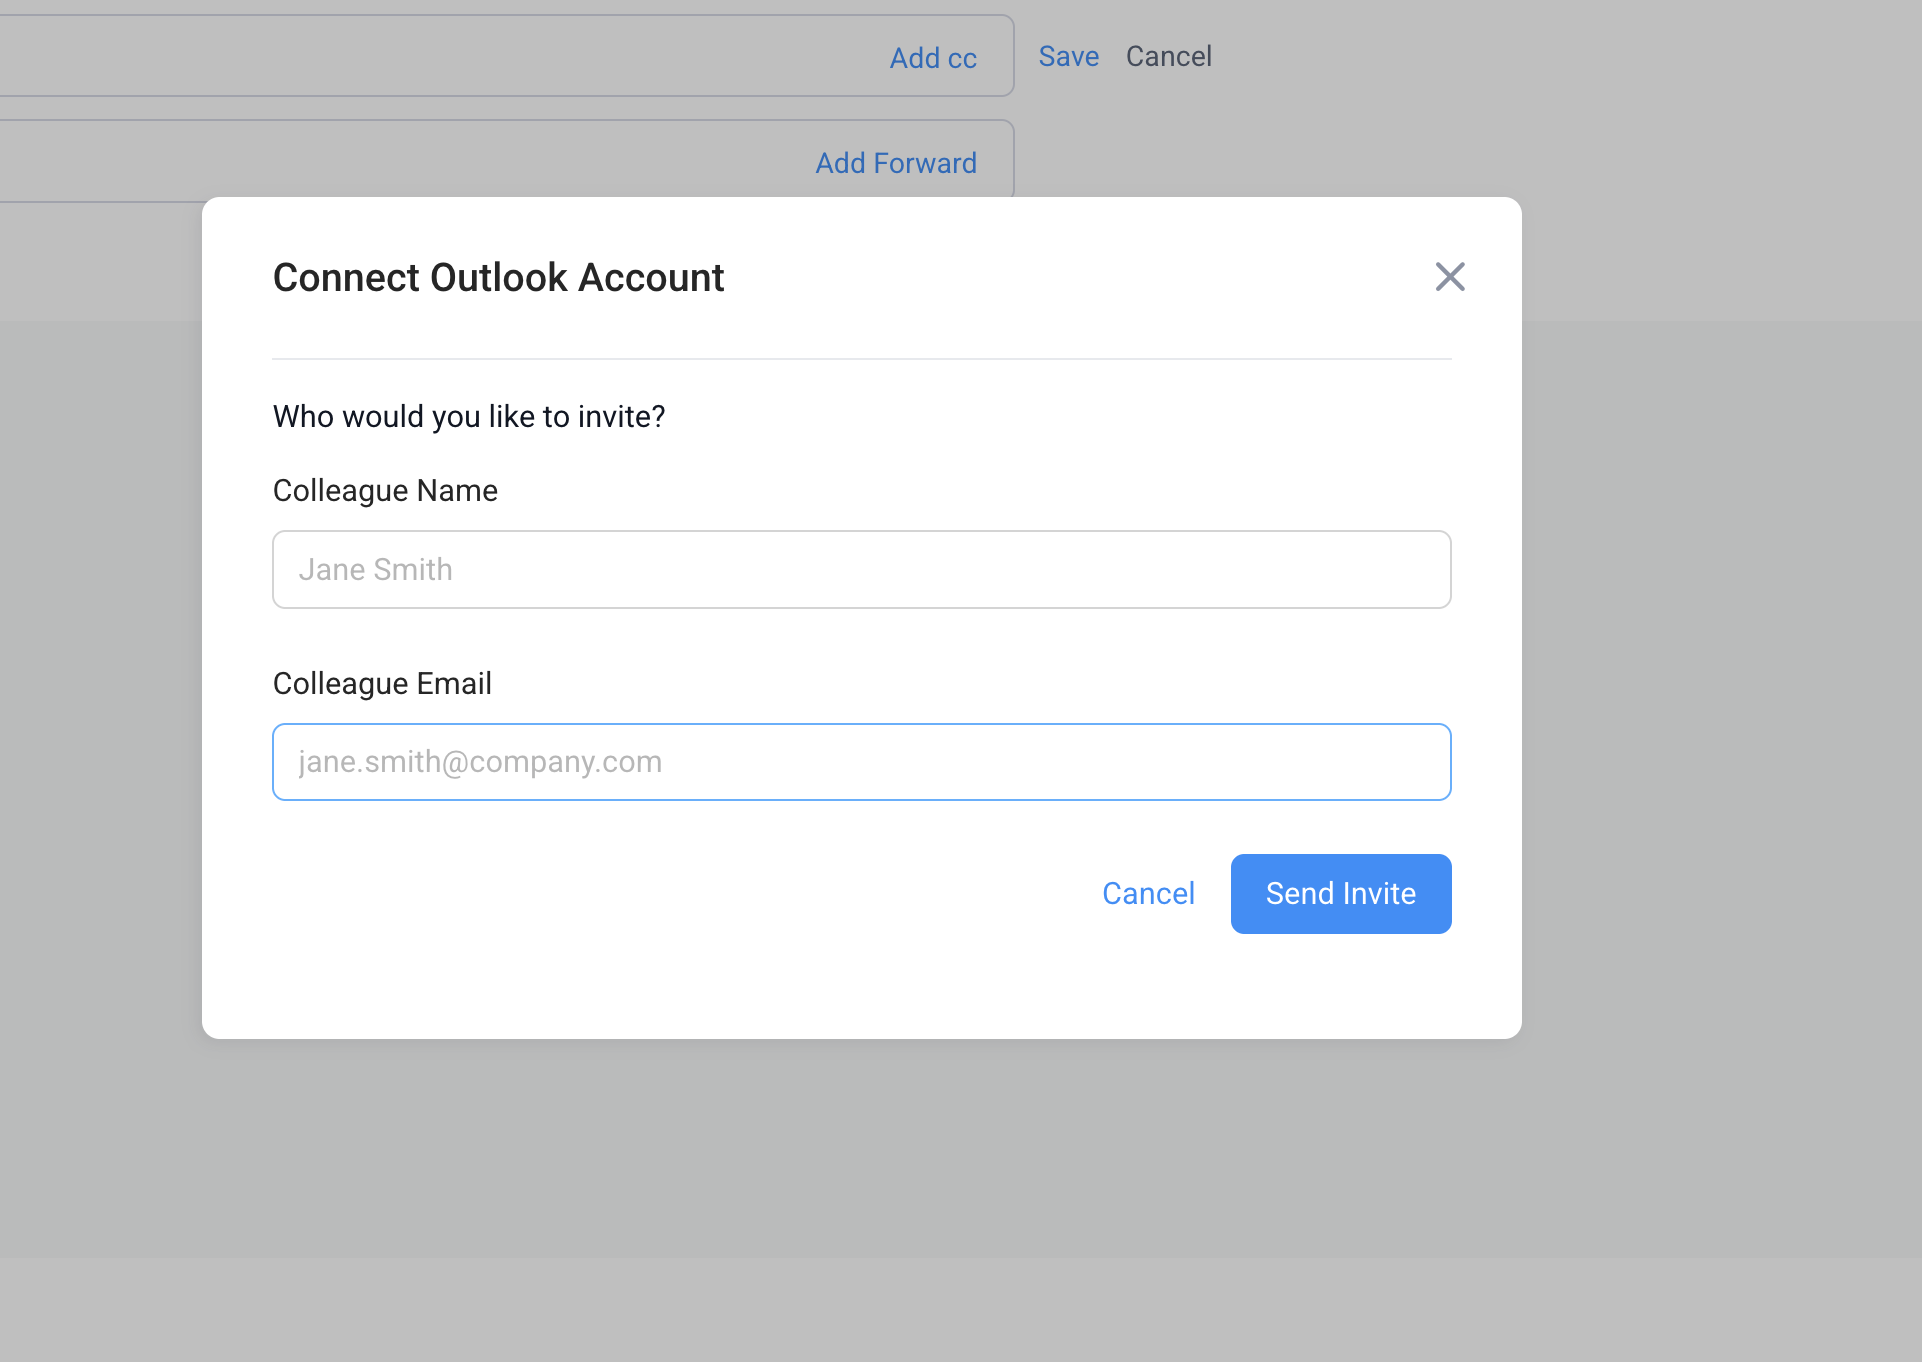This screenshot has height=1362, width=1922.
Task: Close the Connect Outlook Account dialog
Action: click(x=1450, y=277)
